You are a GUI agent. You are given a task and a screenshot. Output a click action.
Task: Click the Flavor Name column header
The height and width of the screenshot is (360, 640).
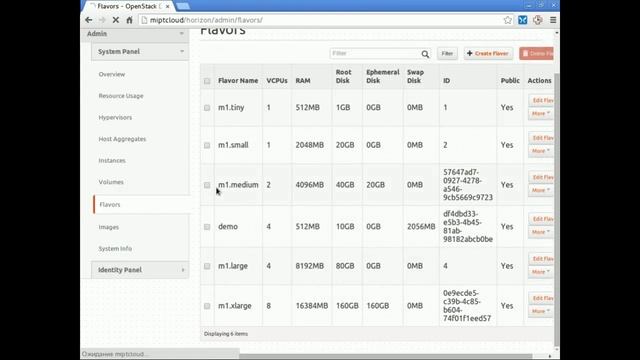click(x=238, y=81)
